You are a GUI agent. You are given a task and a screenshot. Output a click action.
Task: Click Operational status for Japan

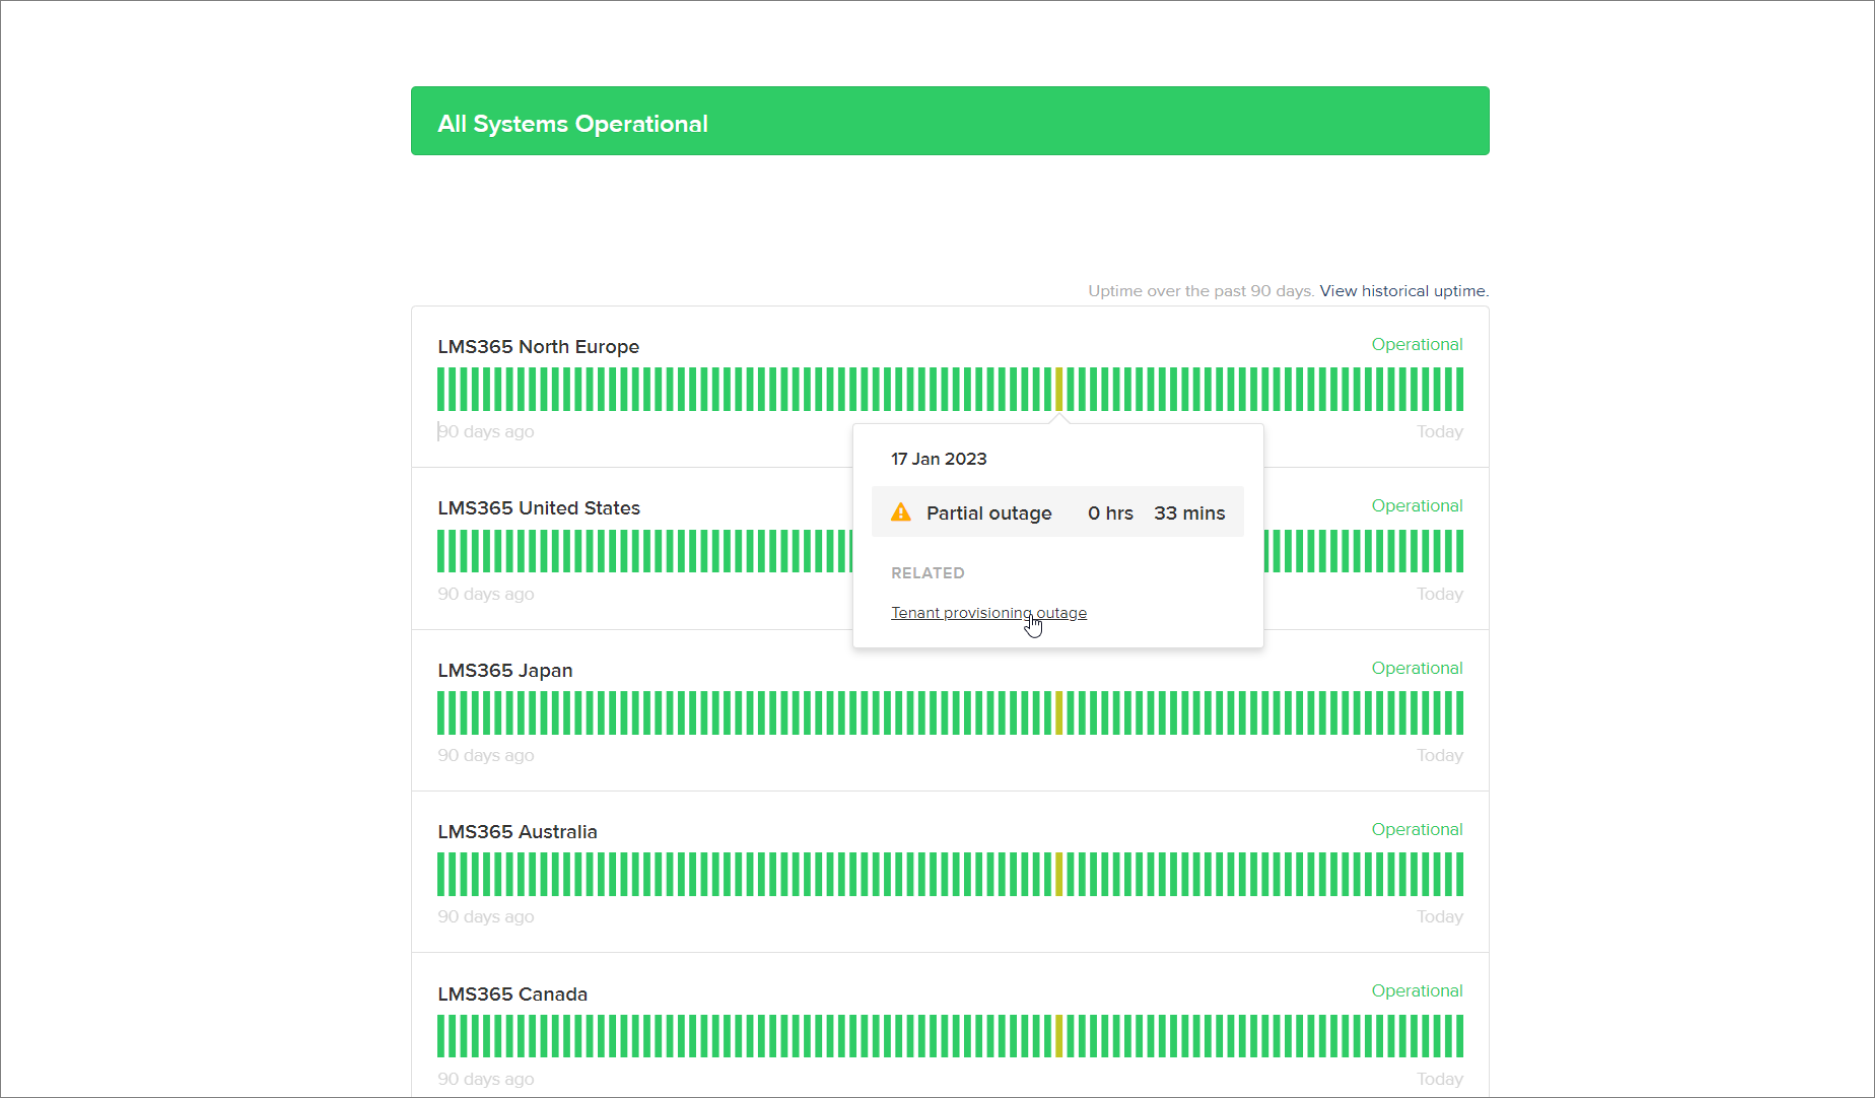click(x=1416, y=668)
